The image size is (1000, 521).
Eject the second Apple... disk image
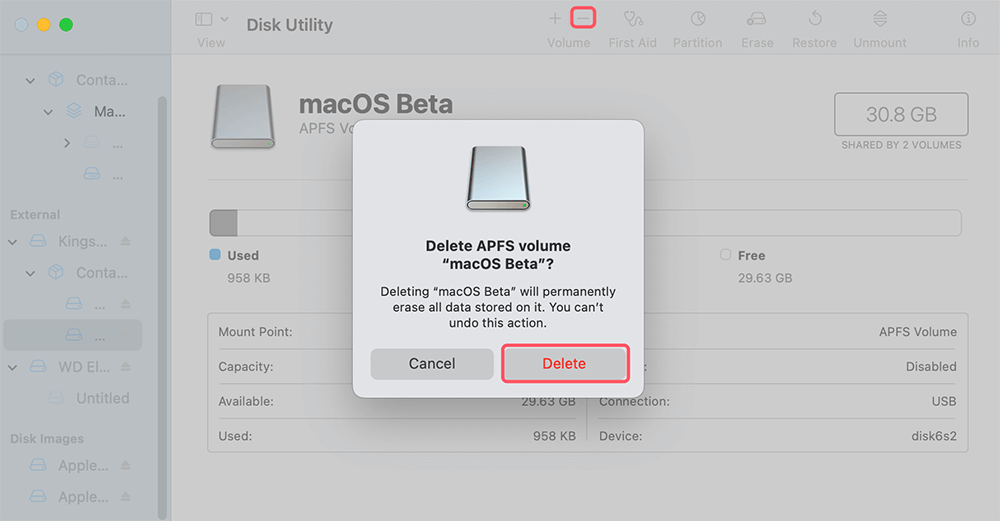pos(126,497)
